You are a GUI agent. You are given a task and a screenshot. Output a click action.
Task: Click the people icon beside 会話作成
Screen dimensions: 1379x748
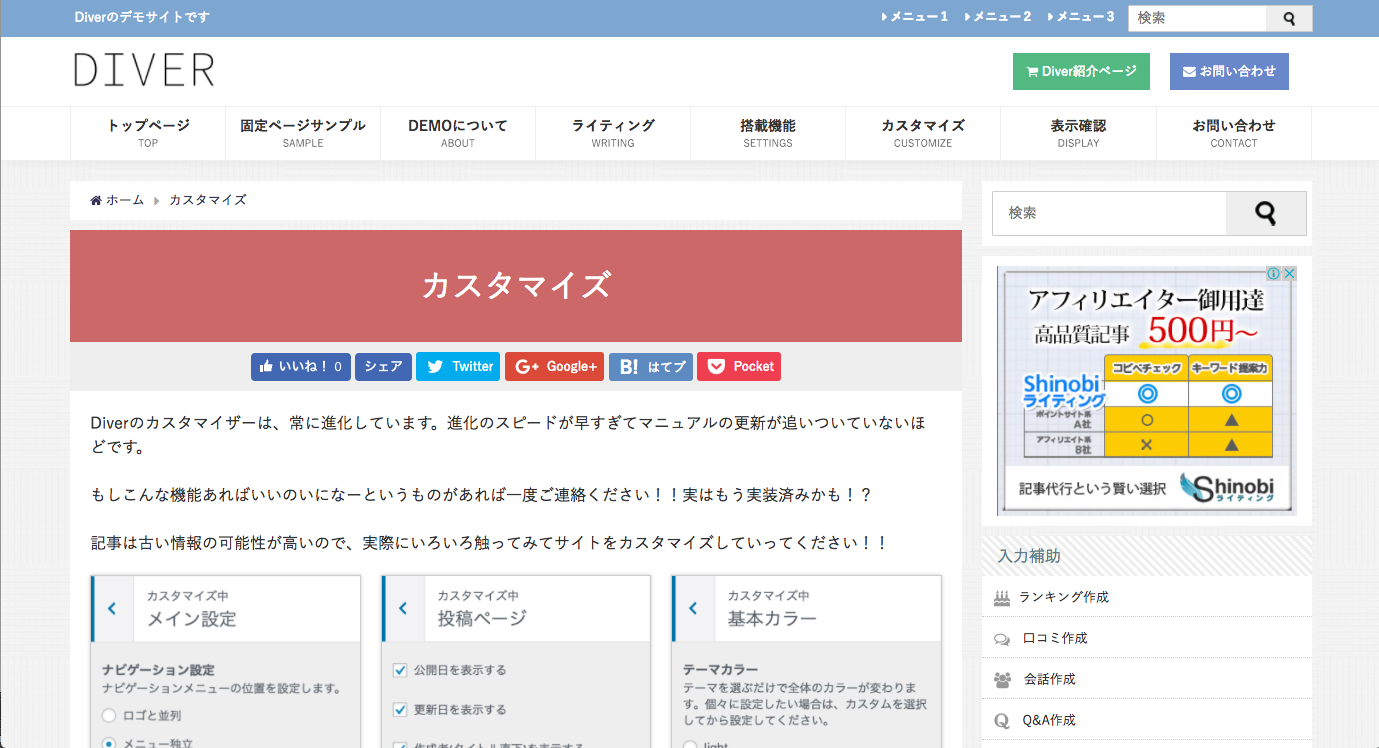tap(1002, 680)
